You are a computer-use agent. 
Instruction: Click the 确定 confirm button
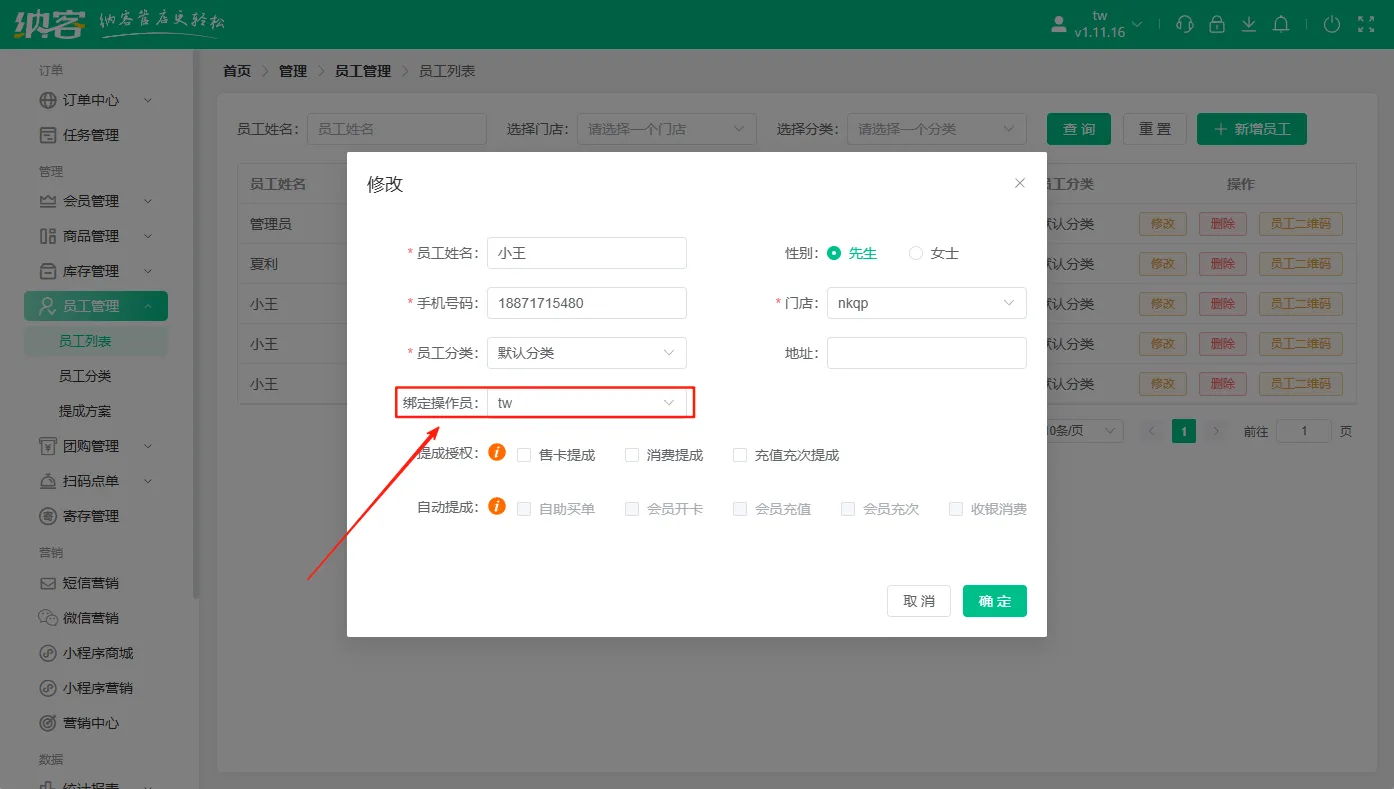[994, 601]
